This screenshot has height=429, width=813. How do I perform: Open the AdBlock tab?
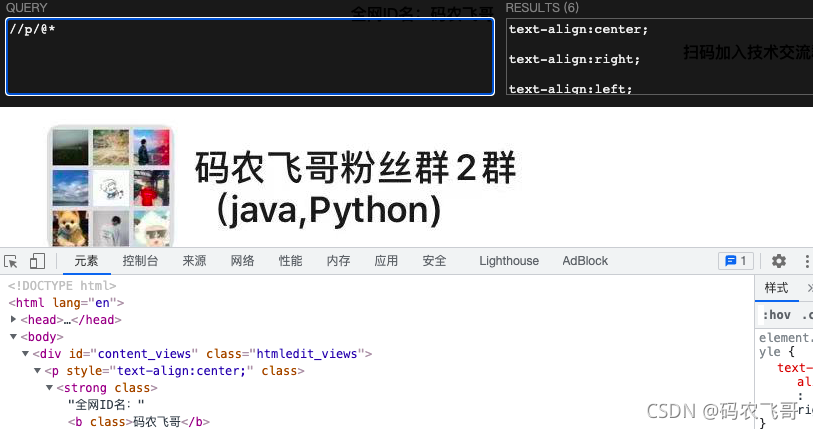[585, 261]
